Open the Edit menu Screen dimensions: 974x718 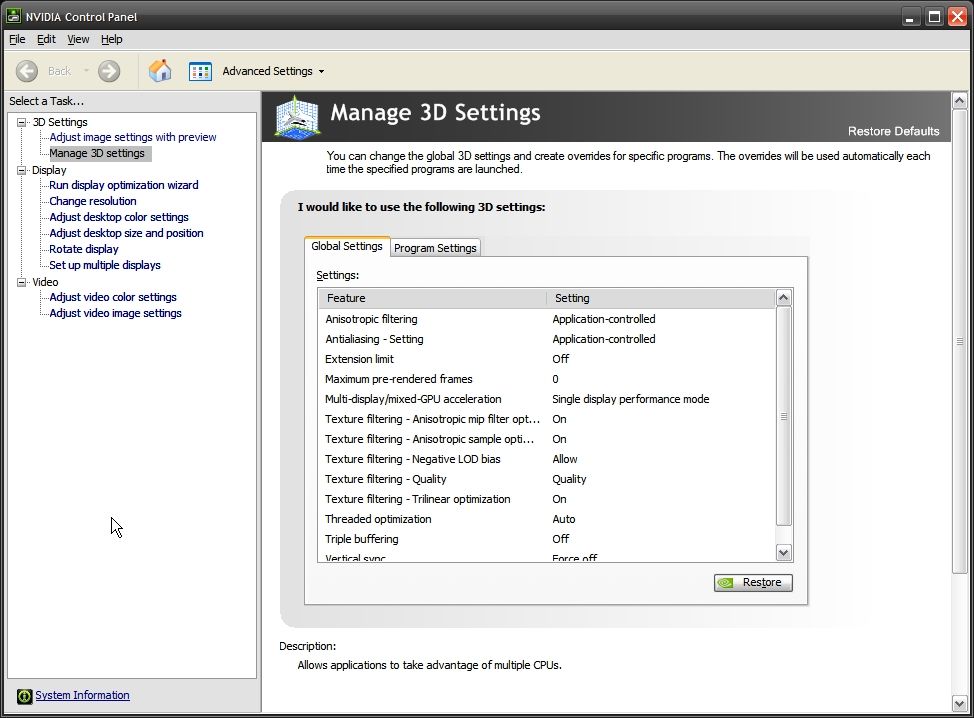pyautogui.click(x=46, y=39)
